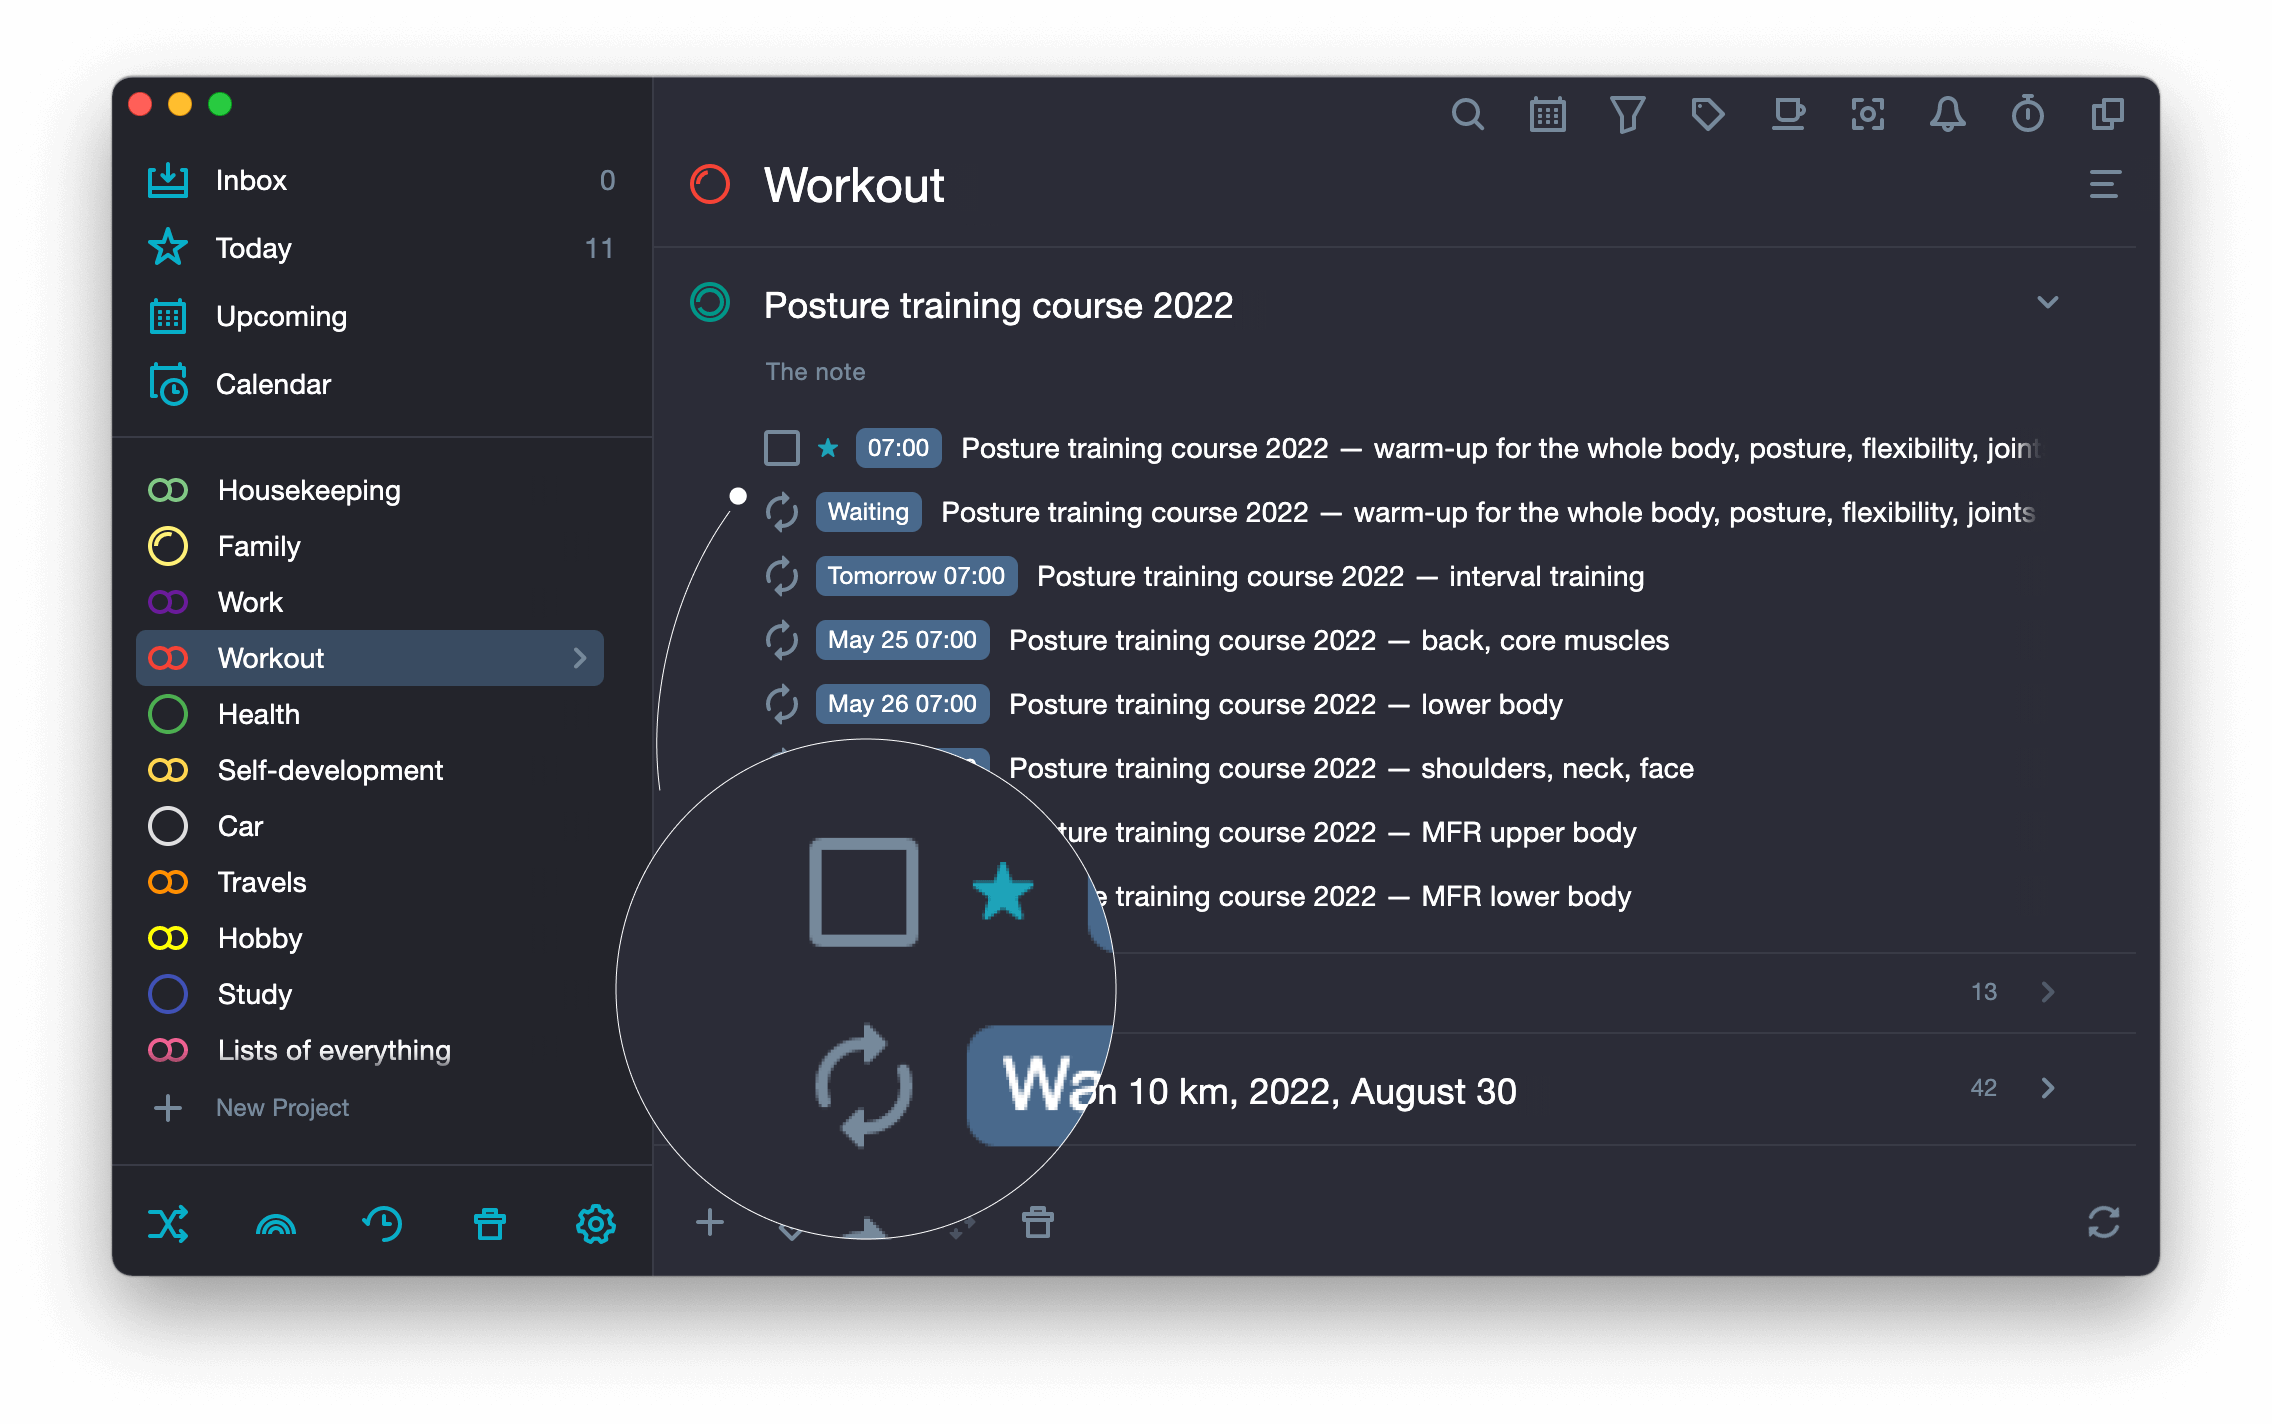Toggle star priority on first task
This screenshot has width=2272, height=1424.
(832, 448)
